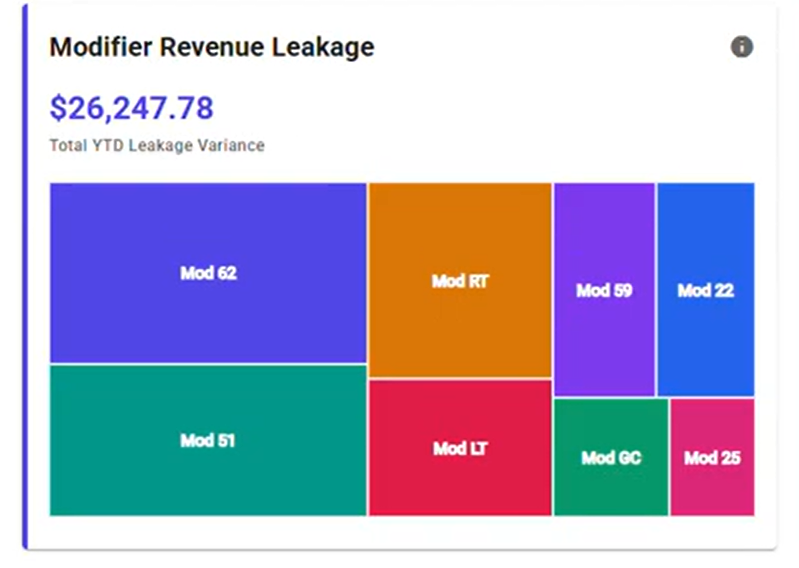Screen dimensions: 799x568
Task: Select the Mod GC treemap block
Action: [611, 457]
